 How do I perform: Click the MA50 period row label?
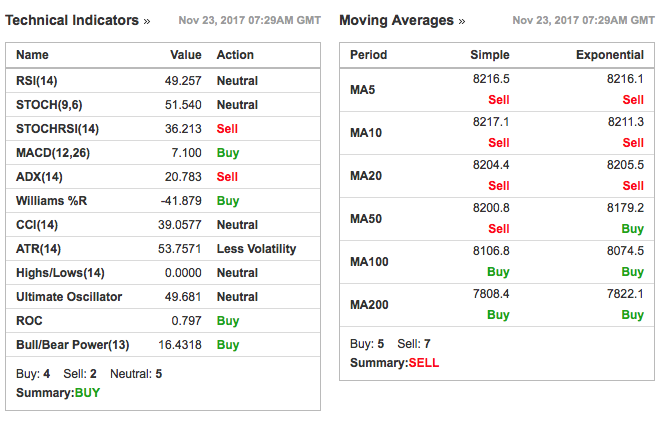click(x=367, y=219)
